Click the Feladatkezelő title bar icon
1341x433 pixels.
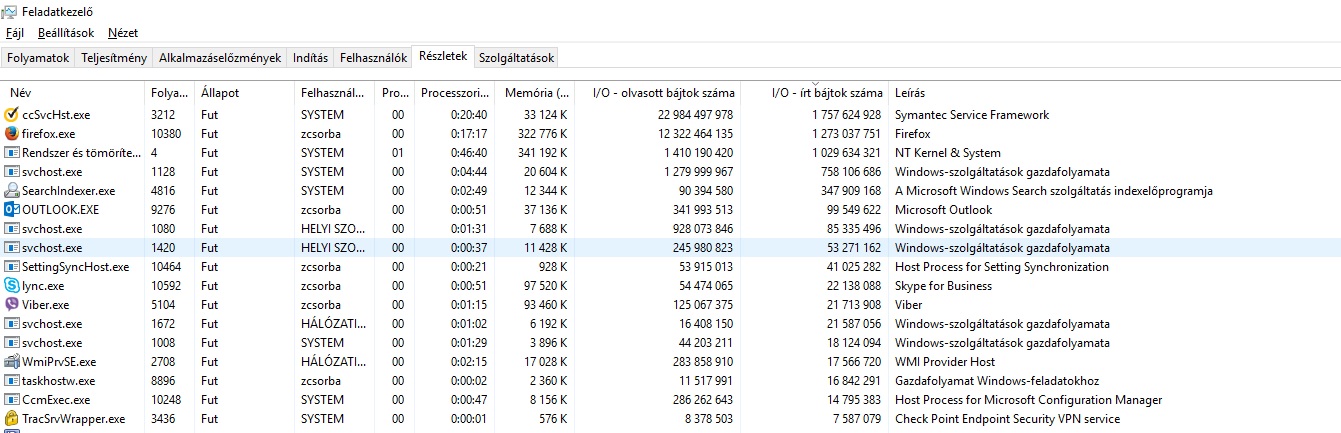pyautogui.click(x=10, y=11)
